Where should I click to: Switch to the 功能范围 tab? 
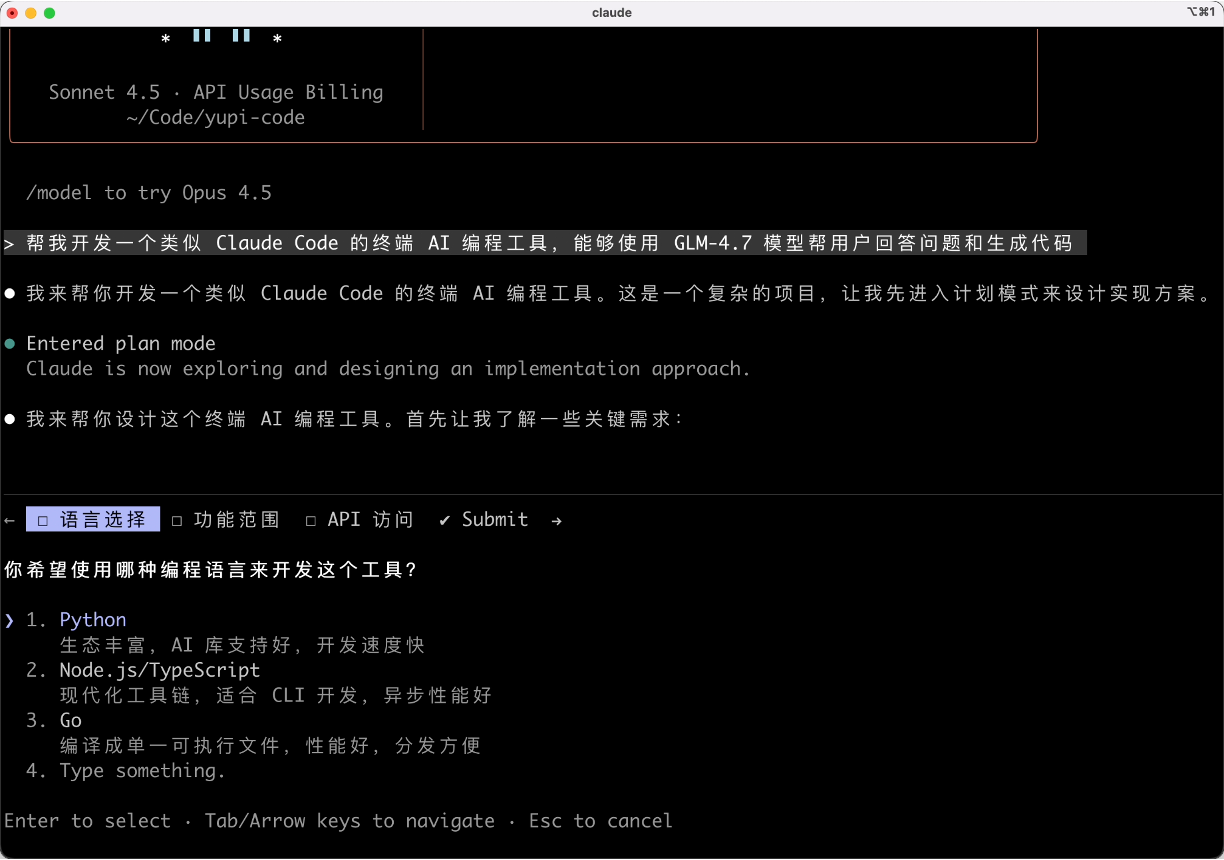[226, 519]
